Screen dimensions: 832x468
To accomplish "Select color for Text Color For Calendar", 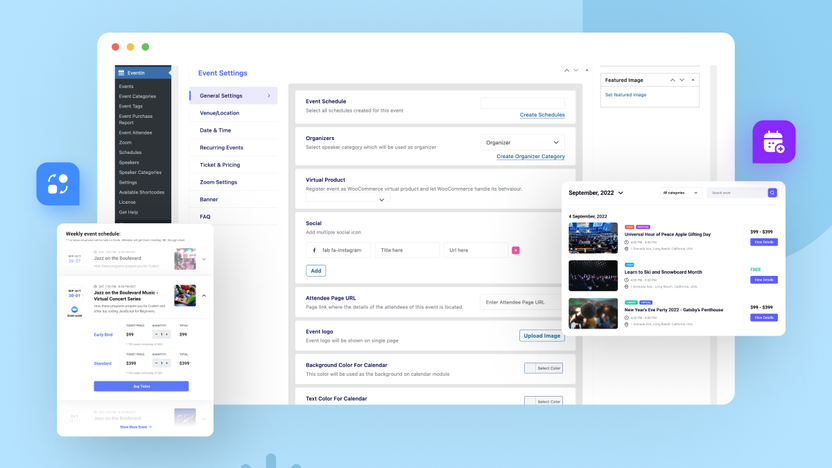I will point(543,401).
